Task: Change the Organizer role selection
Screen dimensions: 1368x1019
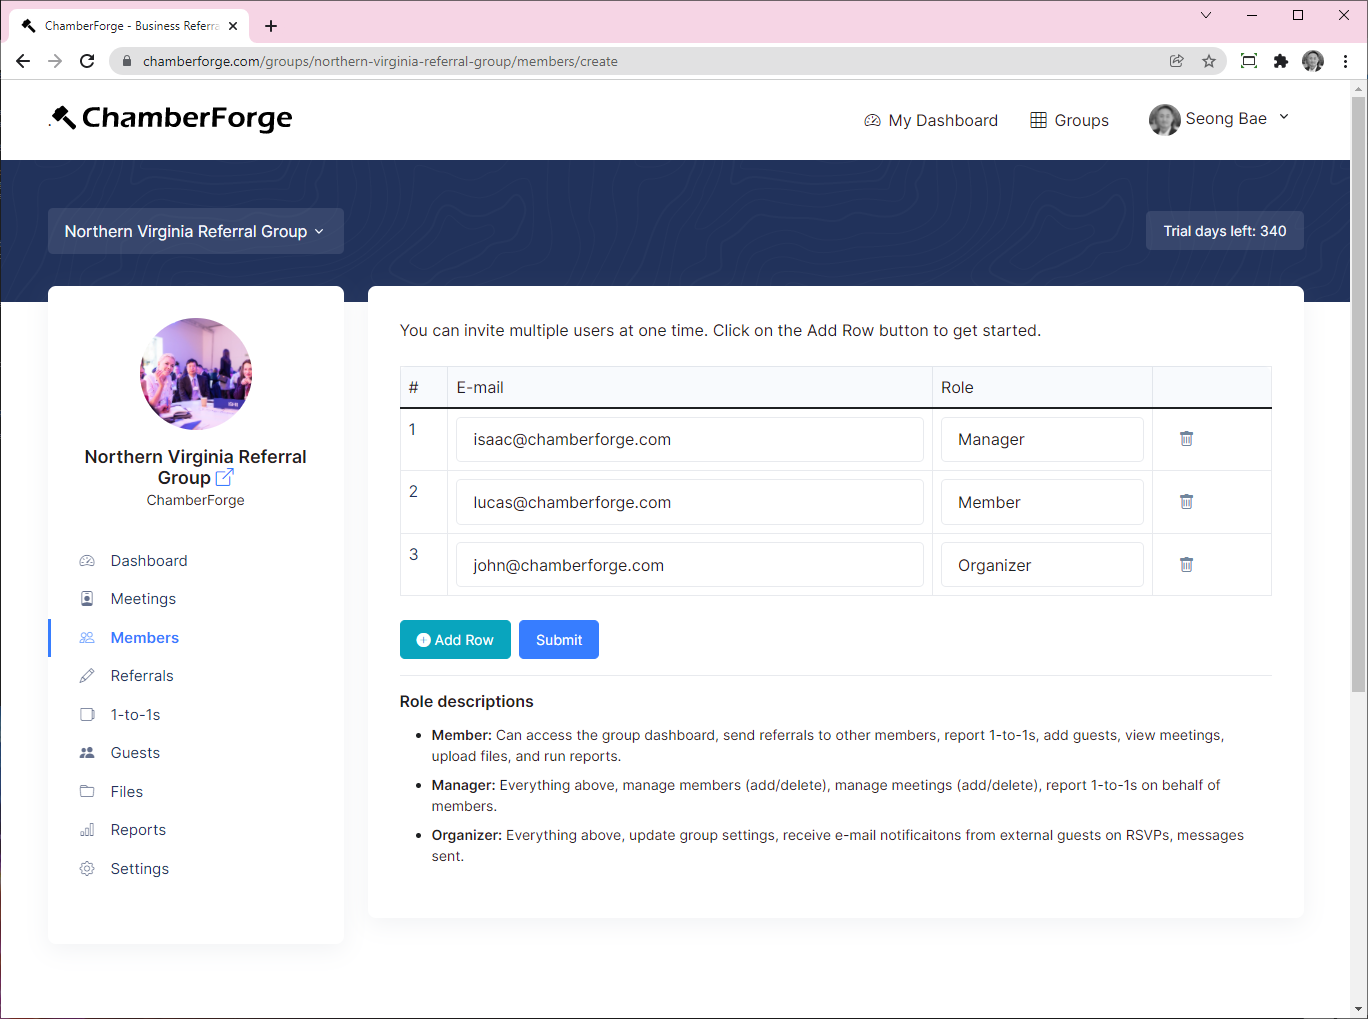Action: [x=1041, y=565]
